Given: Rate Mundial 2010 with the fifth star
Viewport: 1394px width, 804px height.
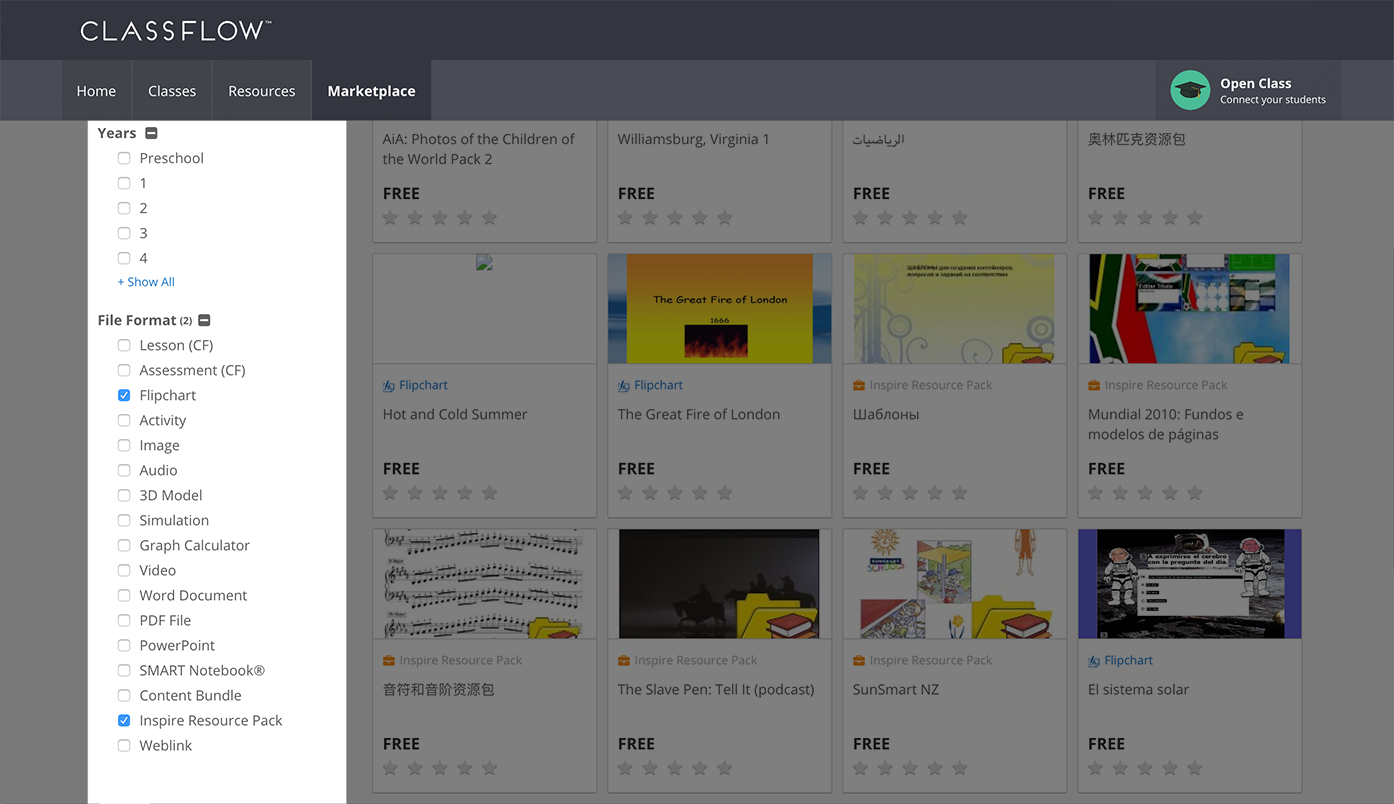Looking at the screenshot, I should pos(1194,493).
